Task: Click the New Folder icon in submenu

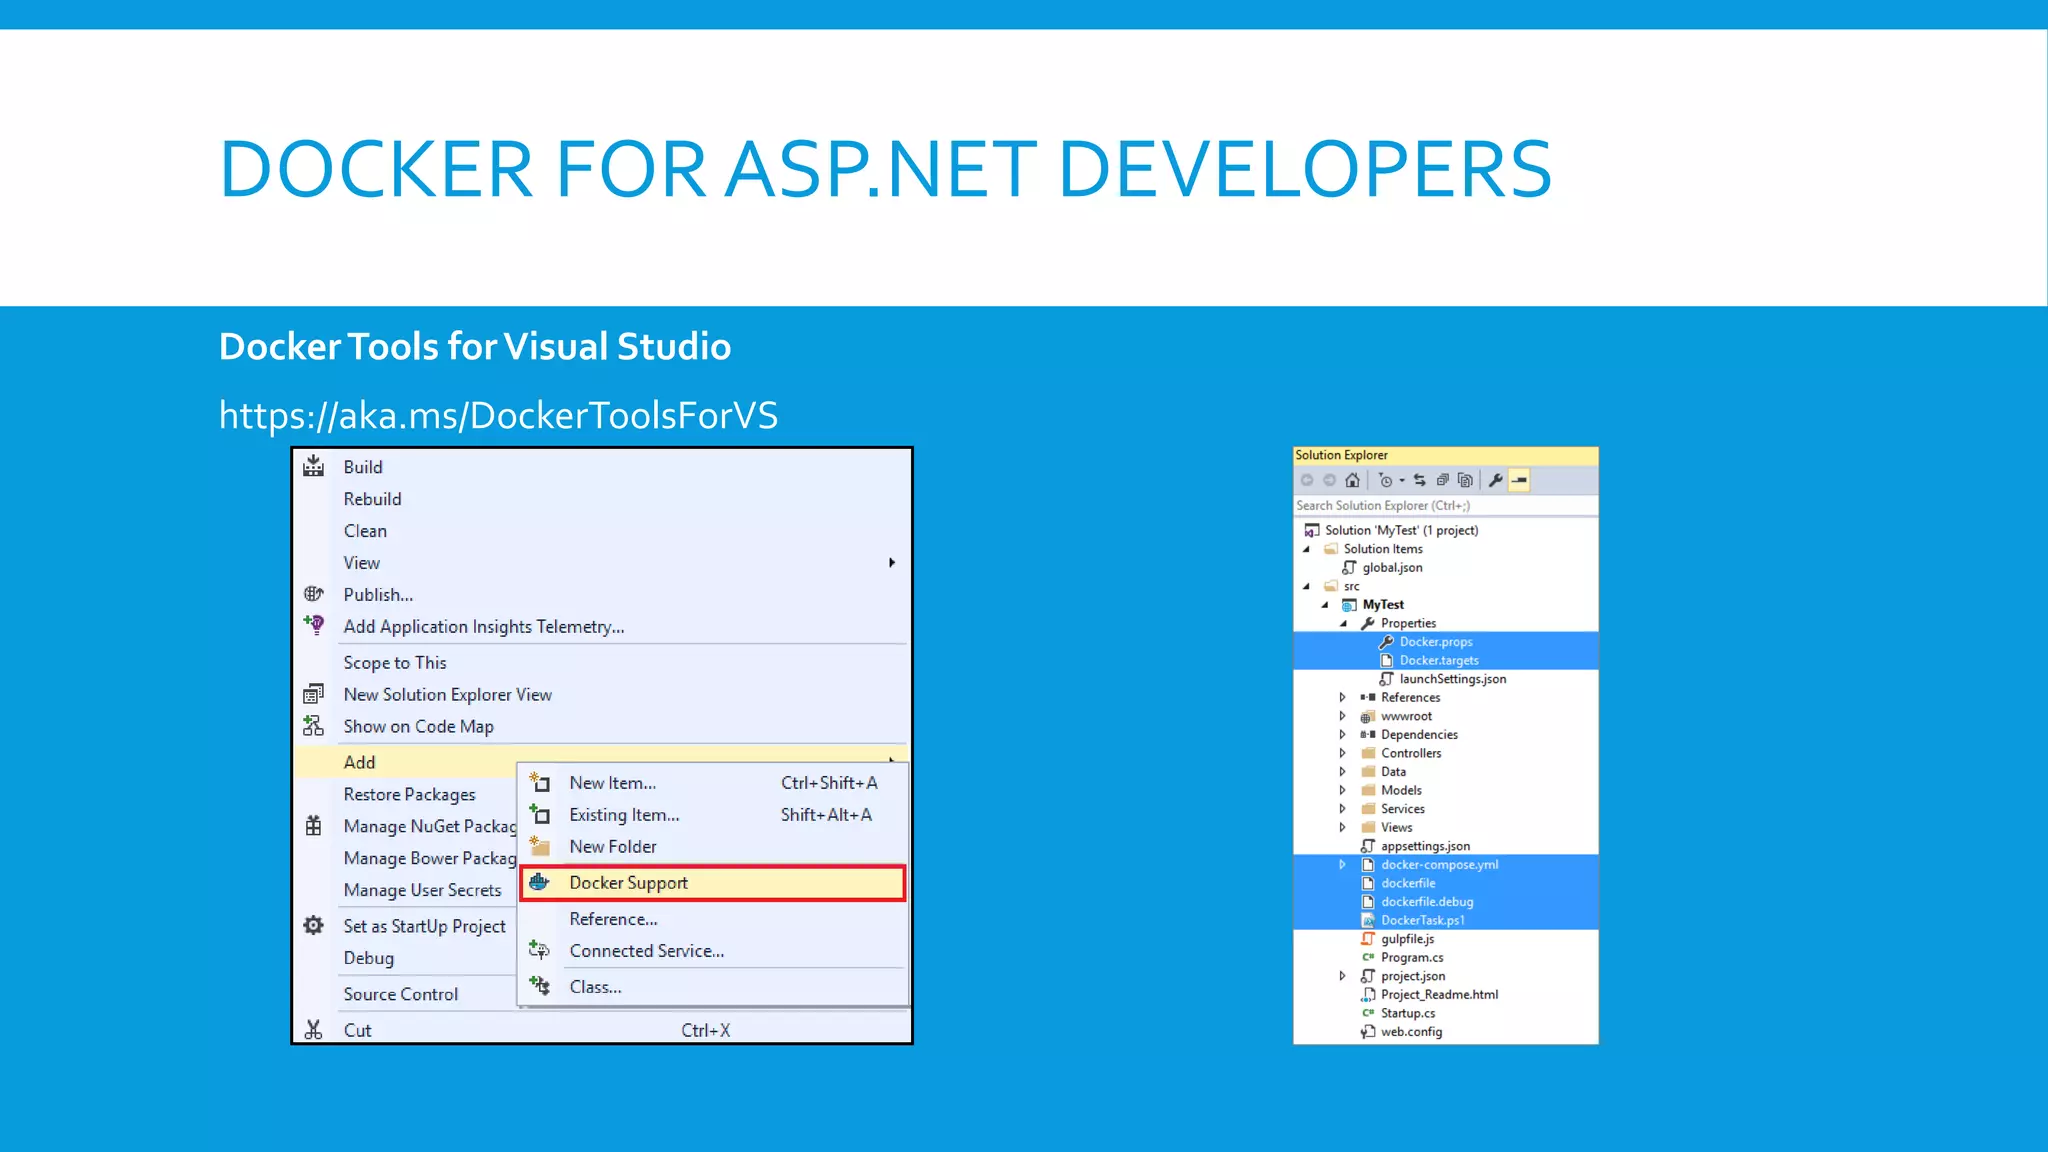Action: tap(539, 846)
